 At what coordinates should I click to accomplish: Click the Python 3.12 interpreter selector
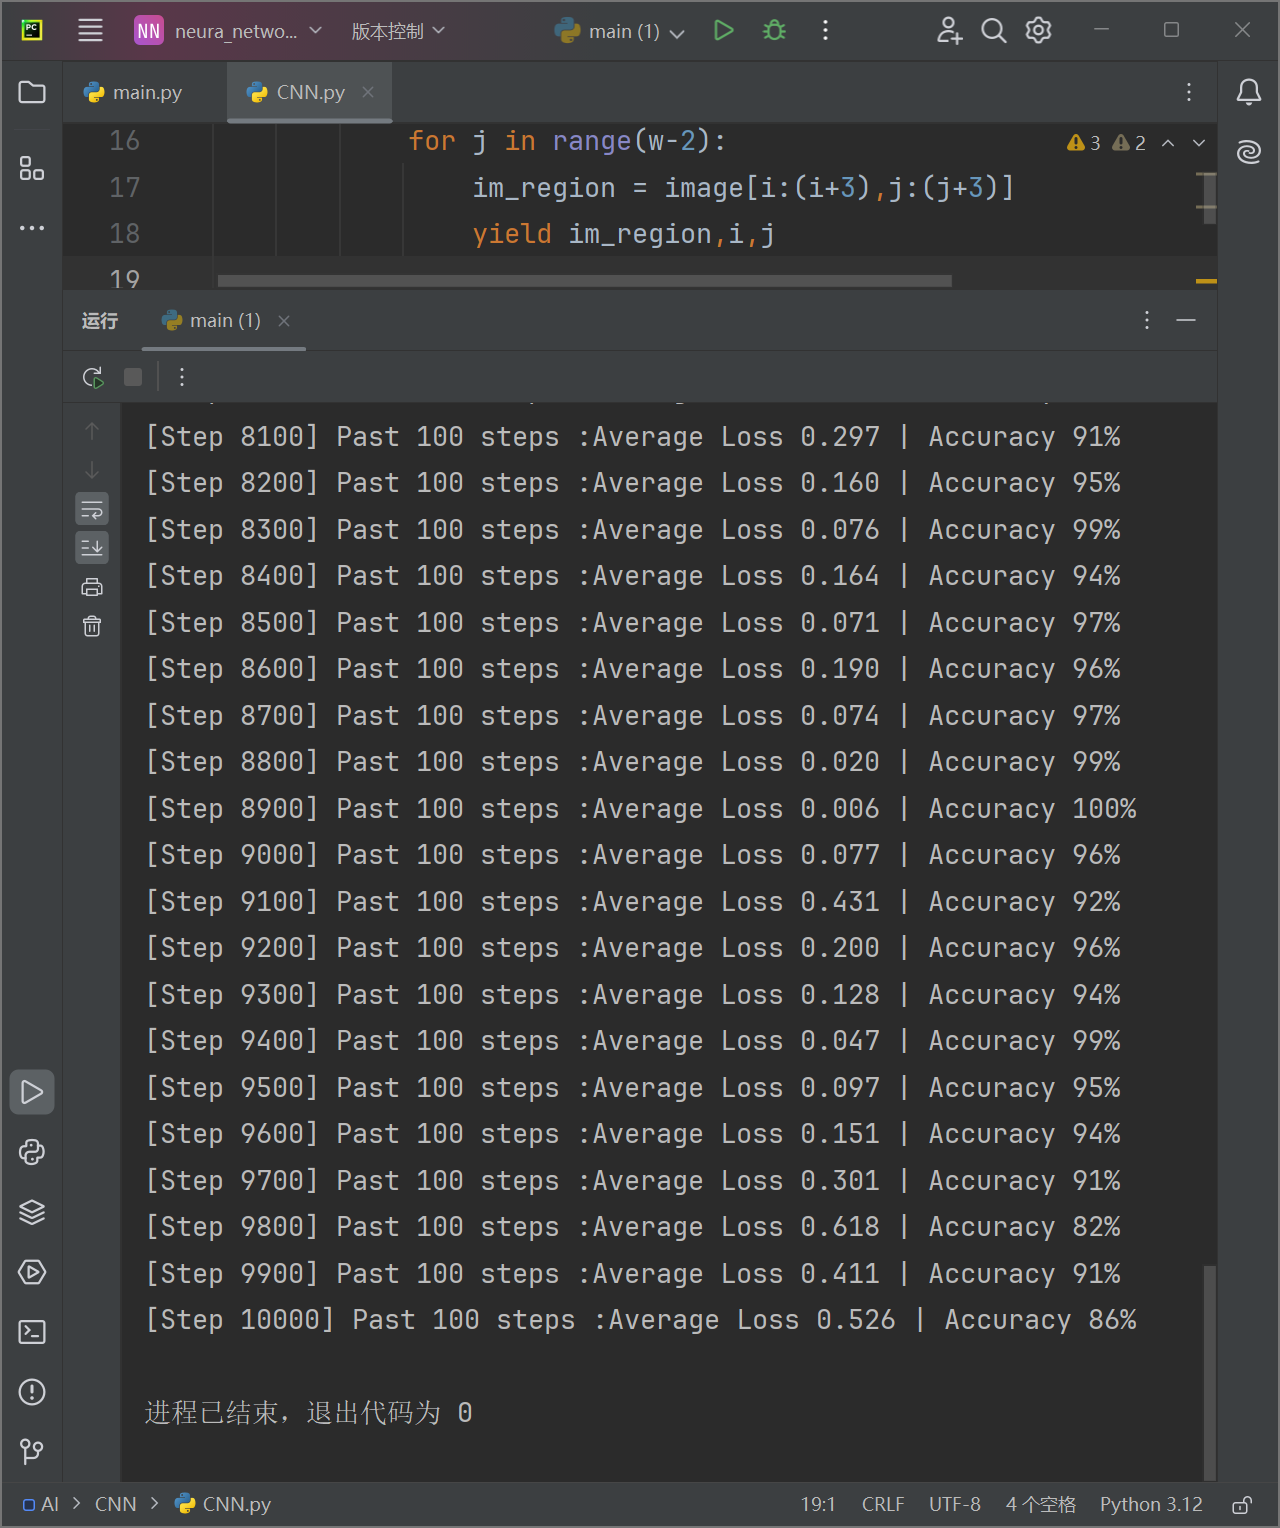point(1151,1505)
